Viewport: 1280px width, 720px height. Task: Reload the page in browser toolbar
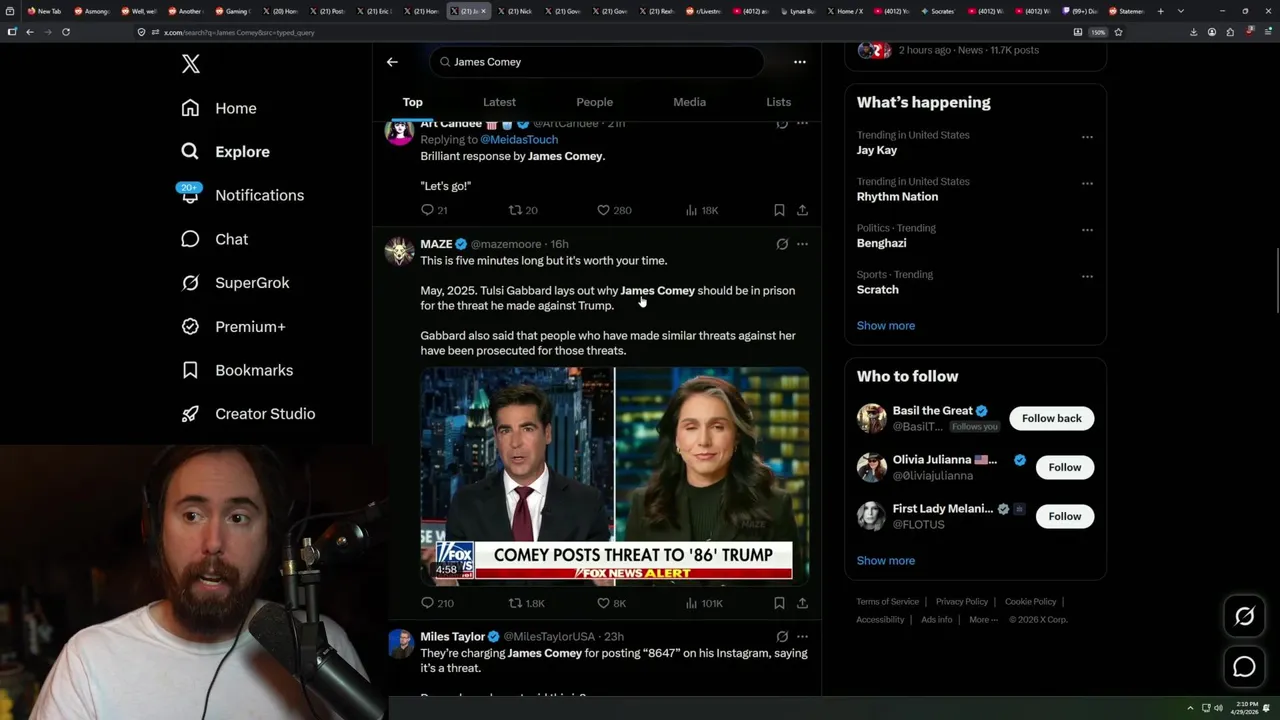click(66, 32)
